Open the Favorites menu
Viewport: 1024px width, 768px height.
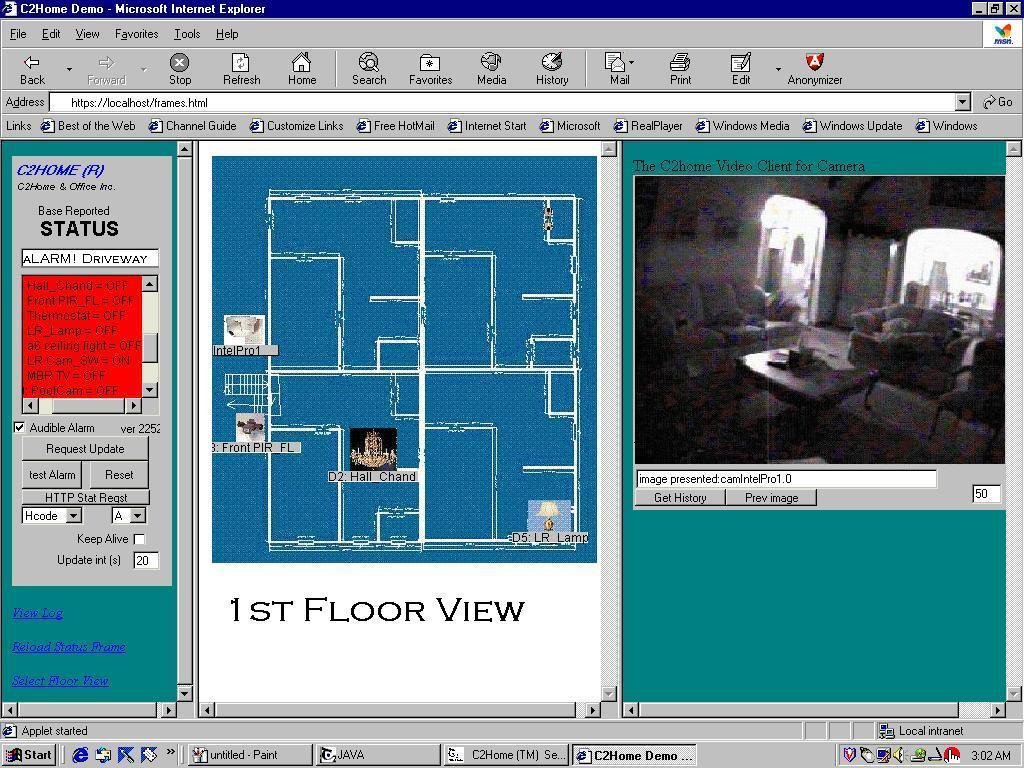[136, 34]
